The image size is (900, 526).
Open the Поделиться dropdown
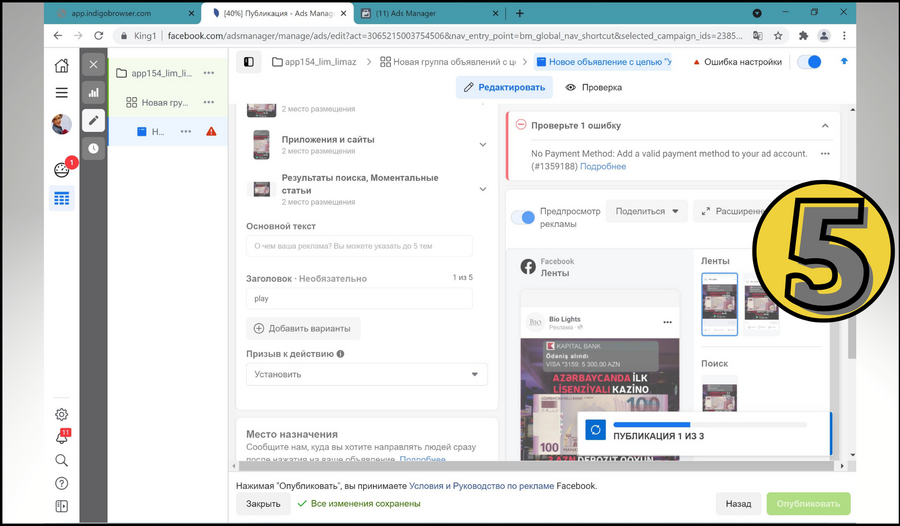click(x=646, y=211)
